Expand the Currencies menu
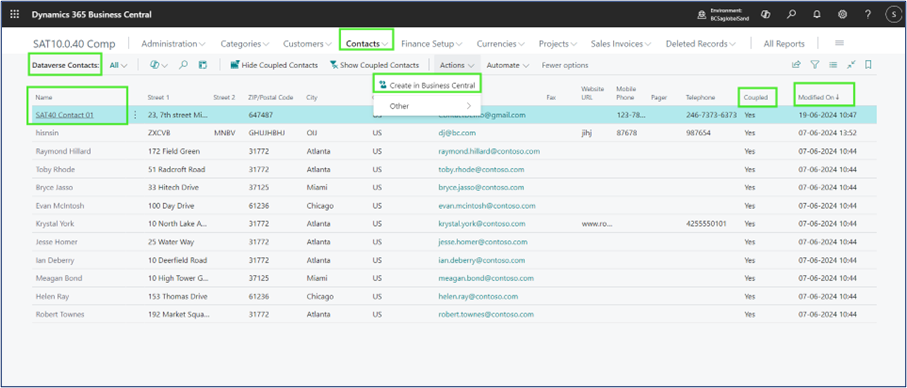Viewport: 907px width, 388px height. point(501,43)
